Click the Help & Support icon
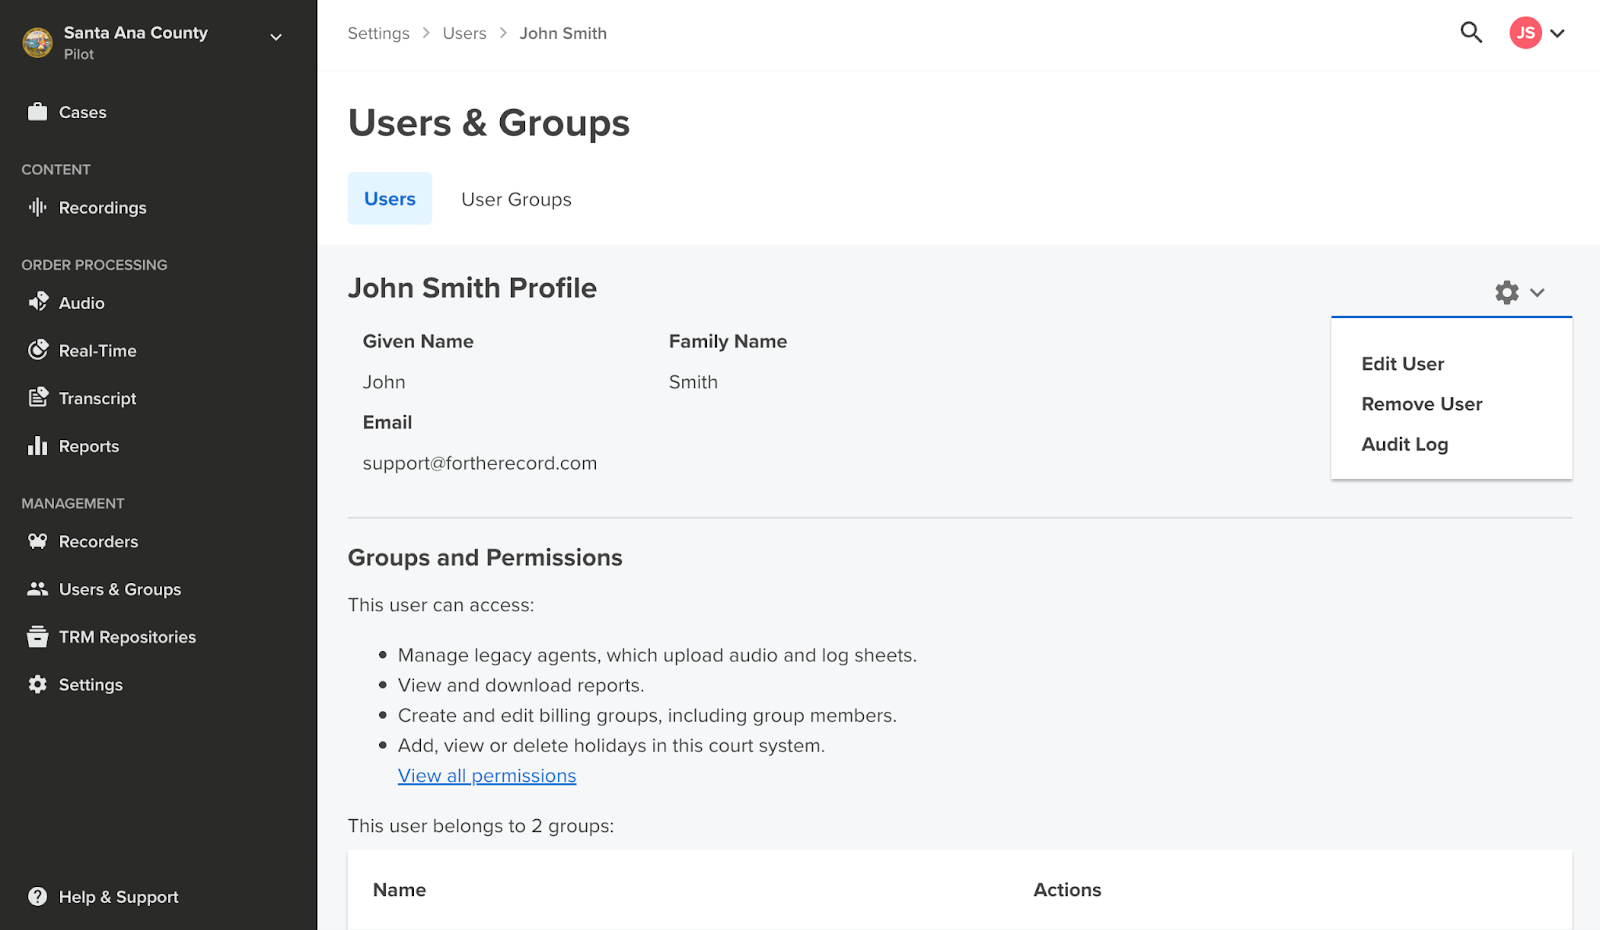Screen dimensions: 1600x930 38,896
